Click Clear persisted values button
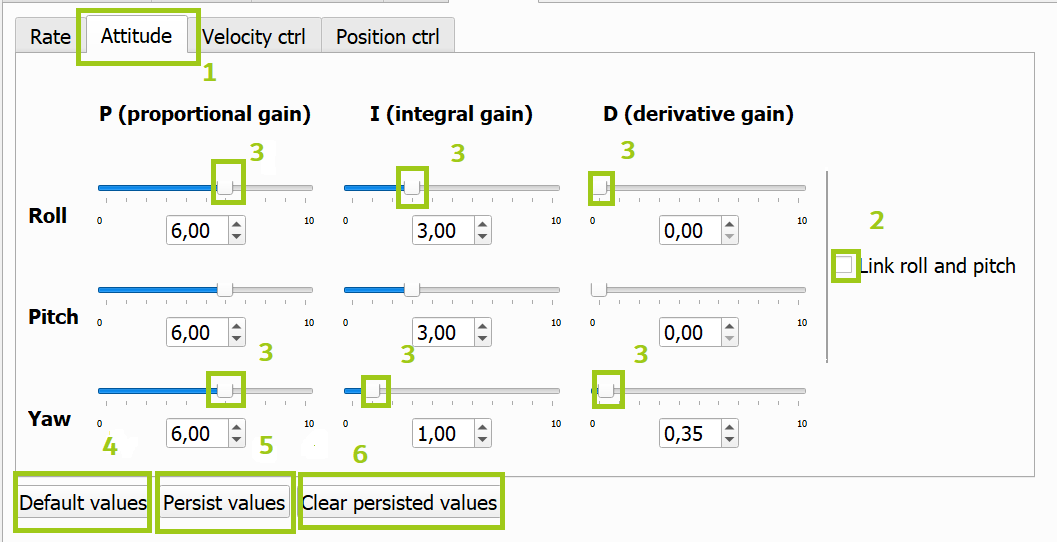The image size is (1057, 542). point(399,502)
